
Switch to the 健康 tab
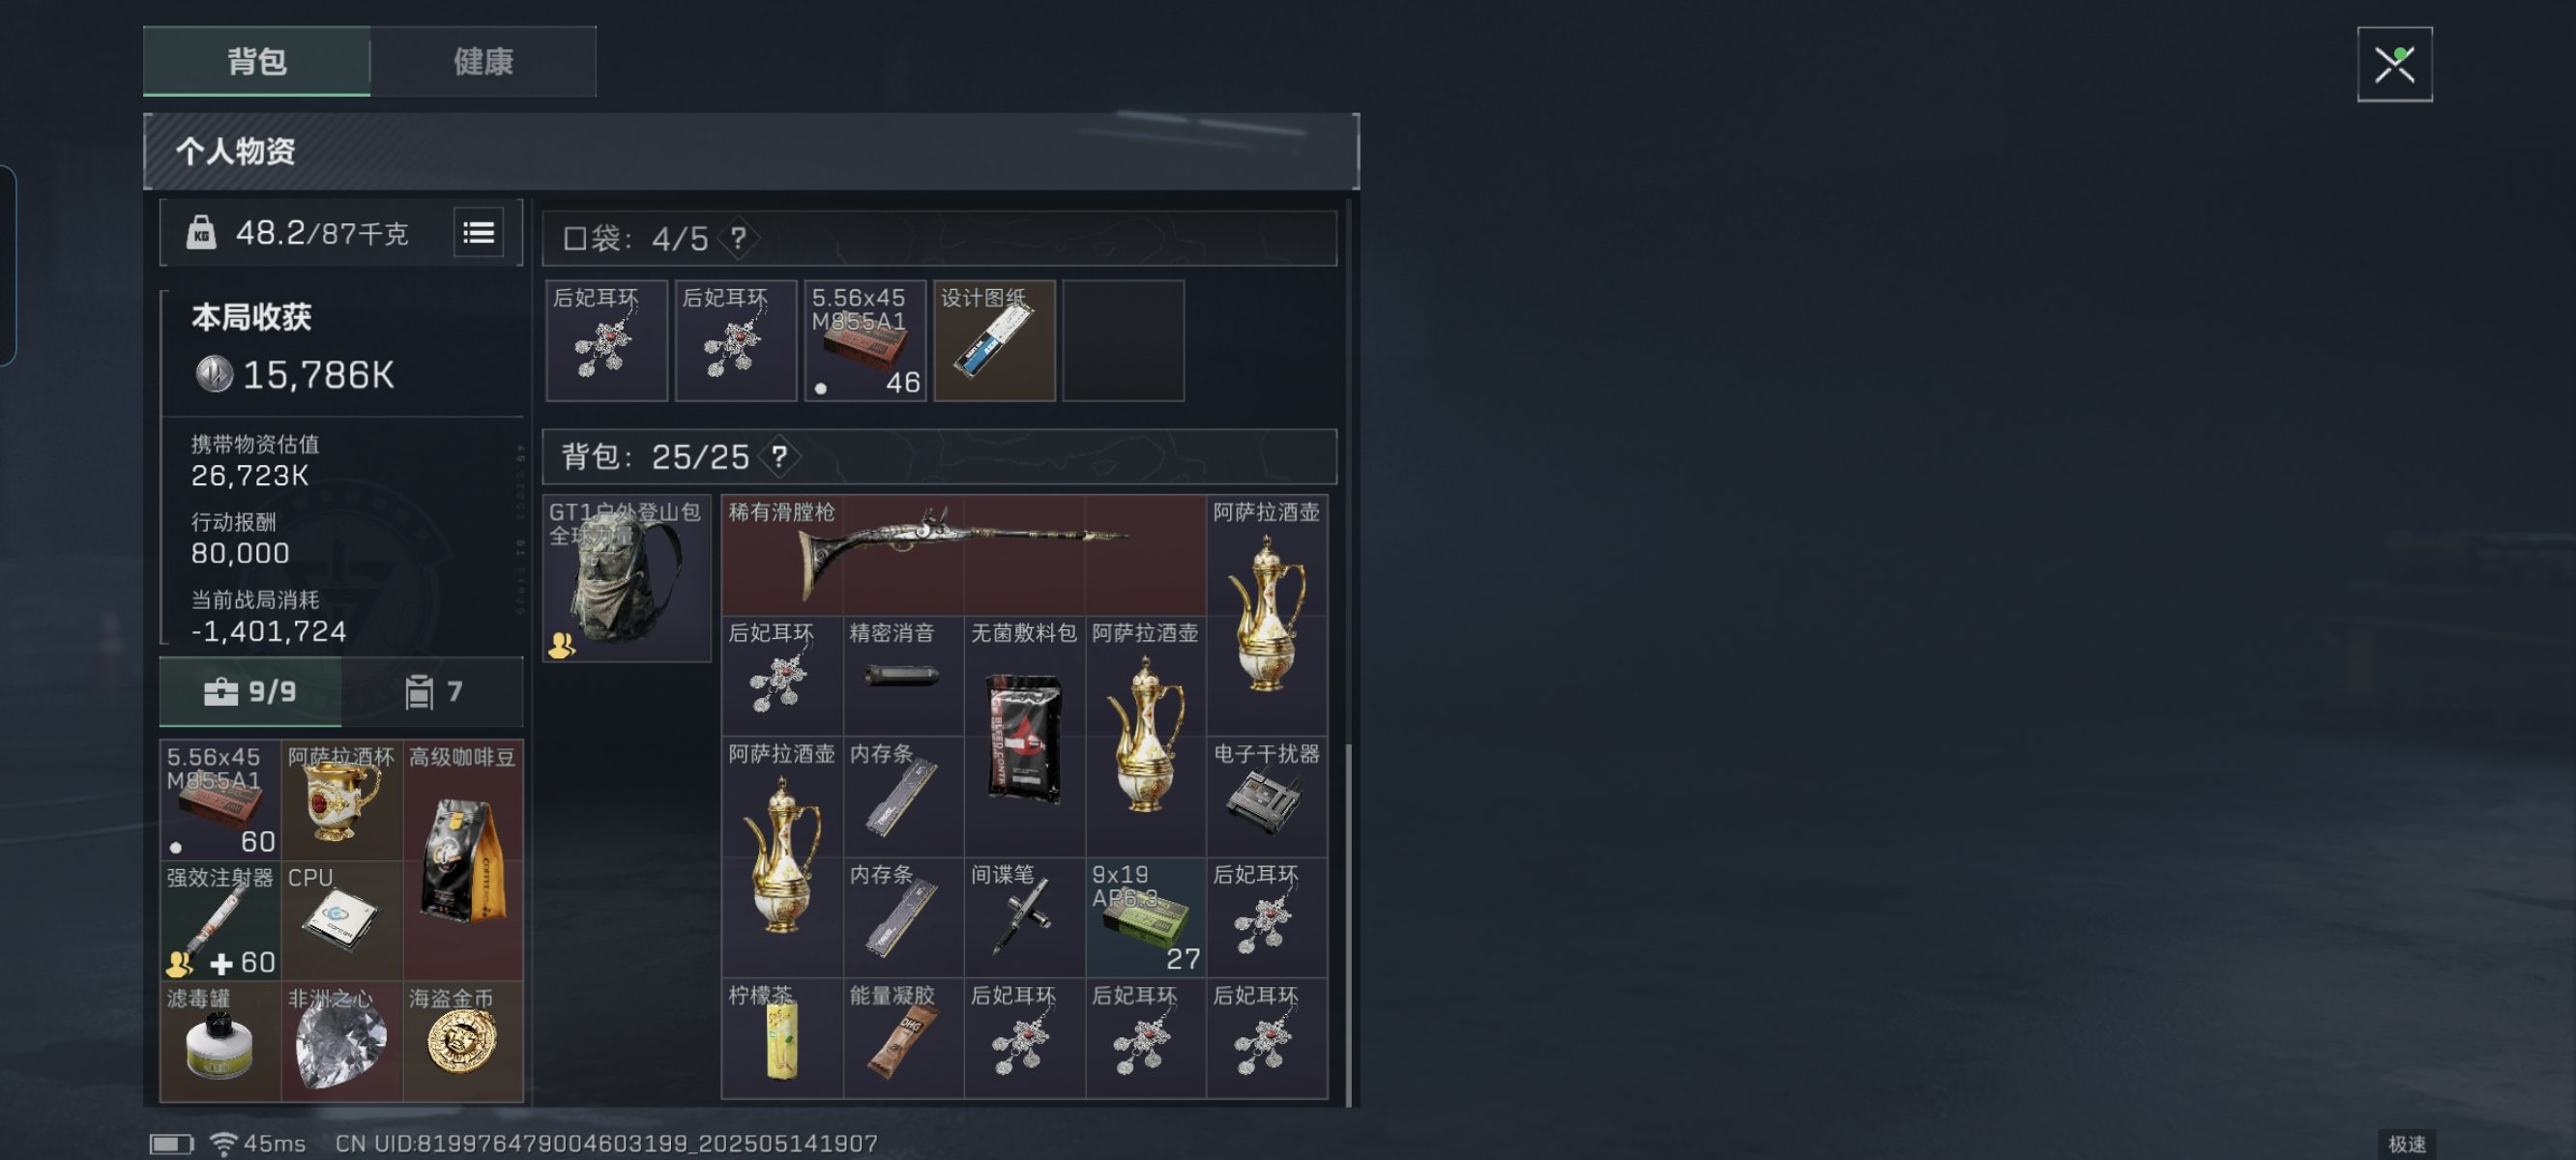coord(483,62)
